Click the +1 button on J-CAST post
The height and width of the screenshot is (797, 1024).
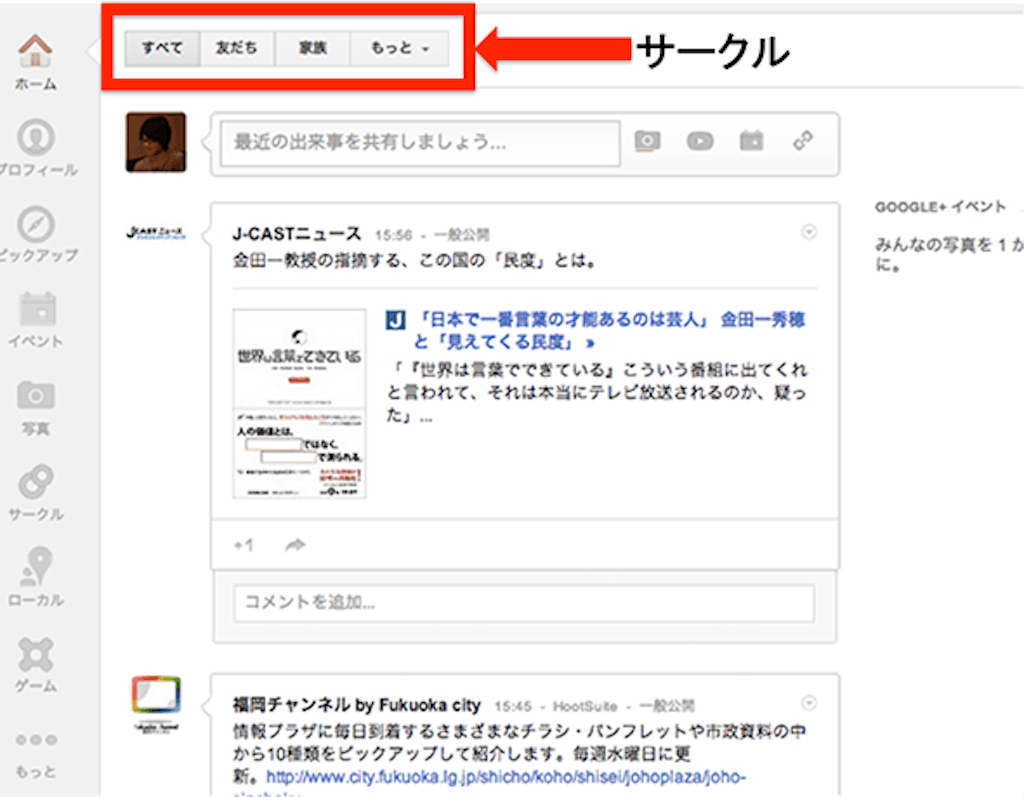coord(243,545)
